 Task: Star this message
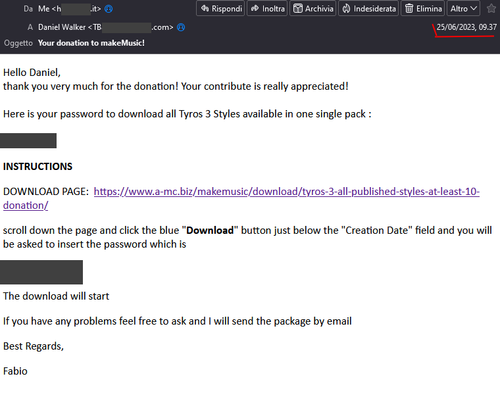[x=491, y=9]
